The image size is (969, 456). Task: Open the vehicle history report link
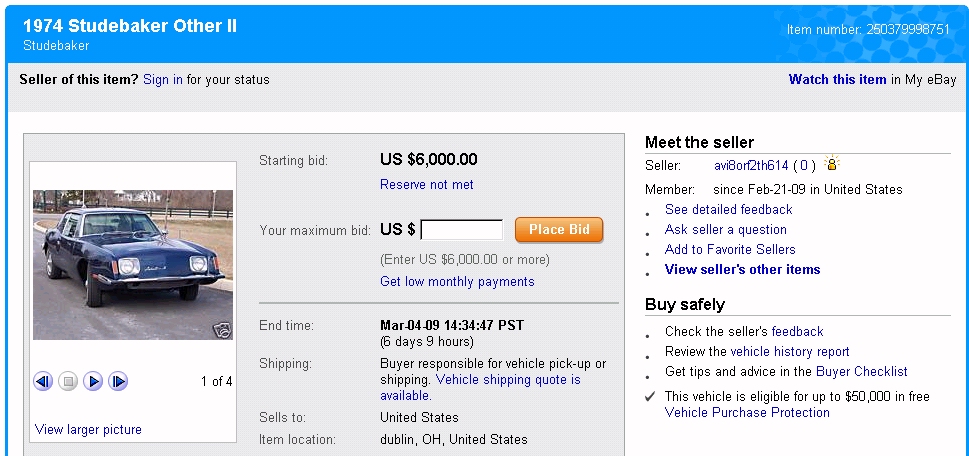tap(790, 352)
